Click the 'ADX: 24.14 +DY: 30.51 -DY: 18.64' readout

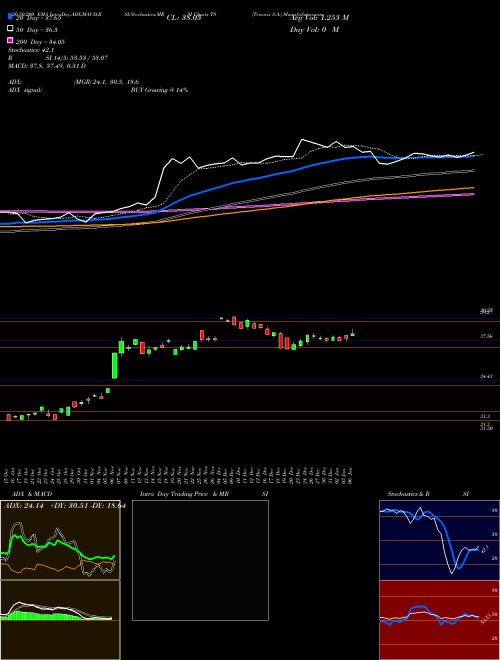click(65, 506)
